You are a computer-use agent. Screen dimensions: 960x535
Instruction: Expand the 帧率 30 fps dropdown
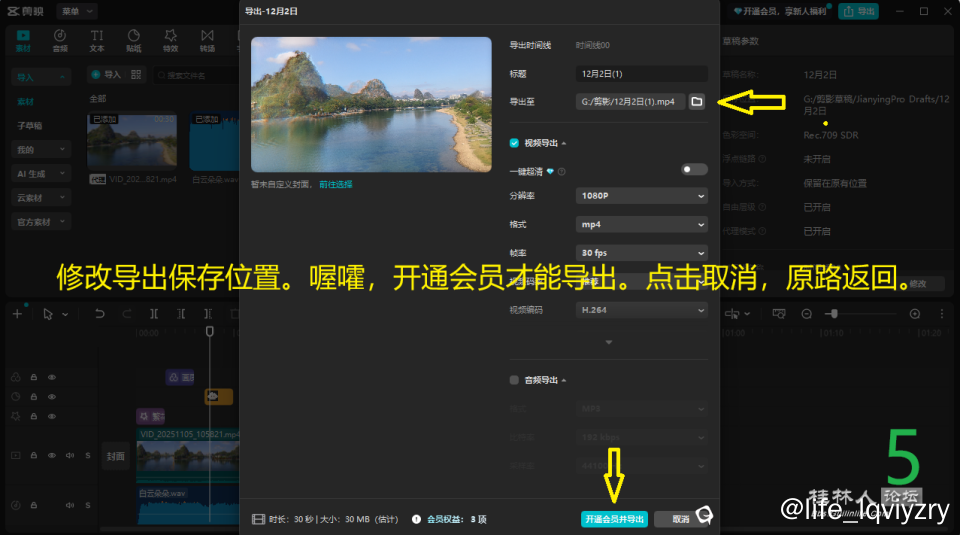(641, 253)
